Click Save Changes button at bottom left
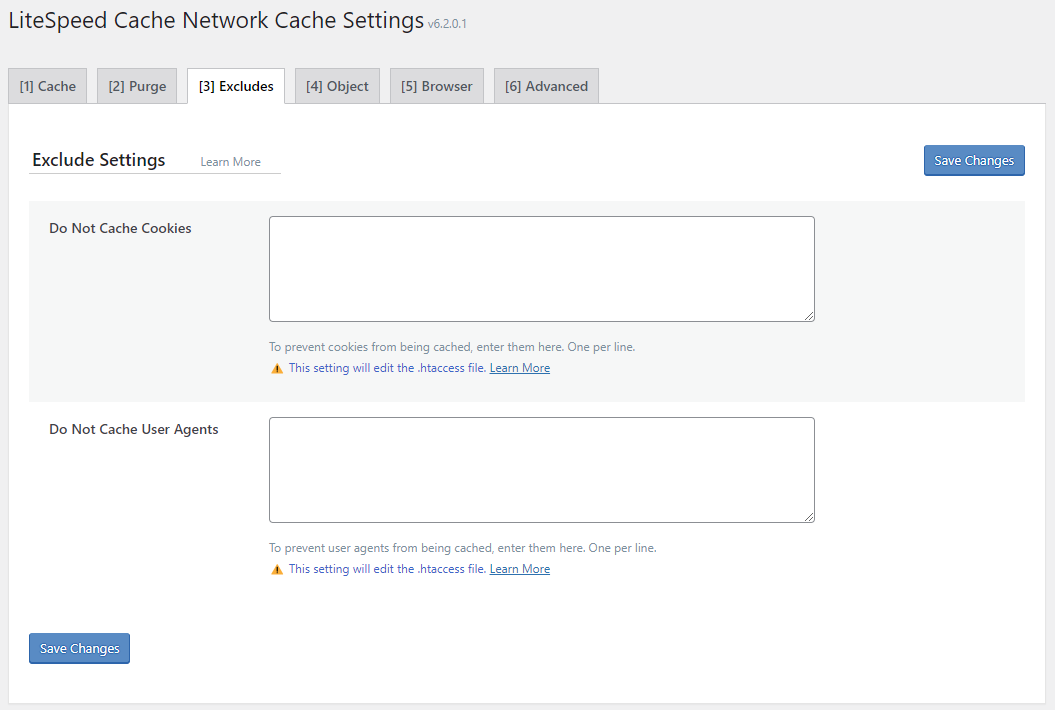This screenshot has height=710, width=1055. 79,648
